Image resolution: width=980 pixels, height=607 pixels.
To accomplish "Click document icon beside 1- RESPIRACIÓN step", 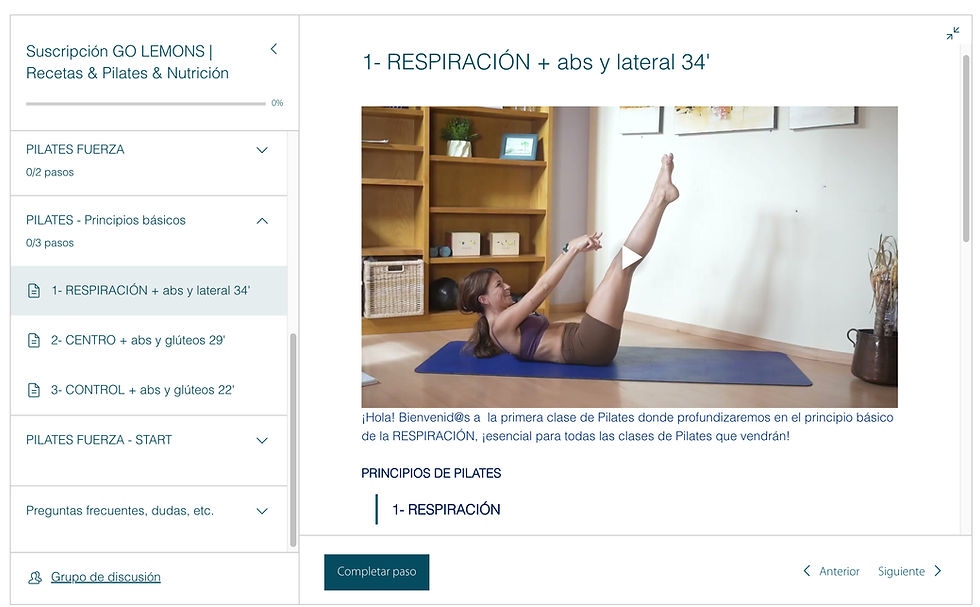I will point(34,291).
